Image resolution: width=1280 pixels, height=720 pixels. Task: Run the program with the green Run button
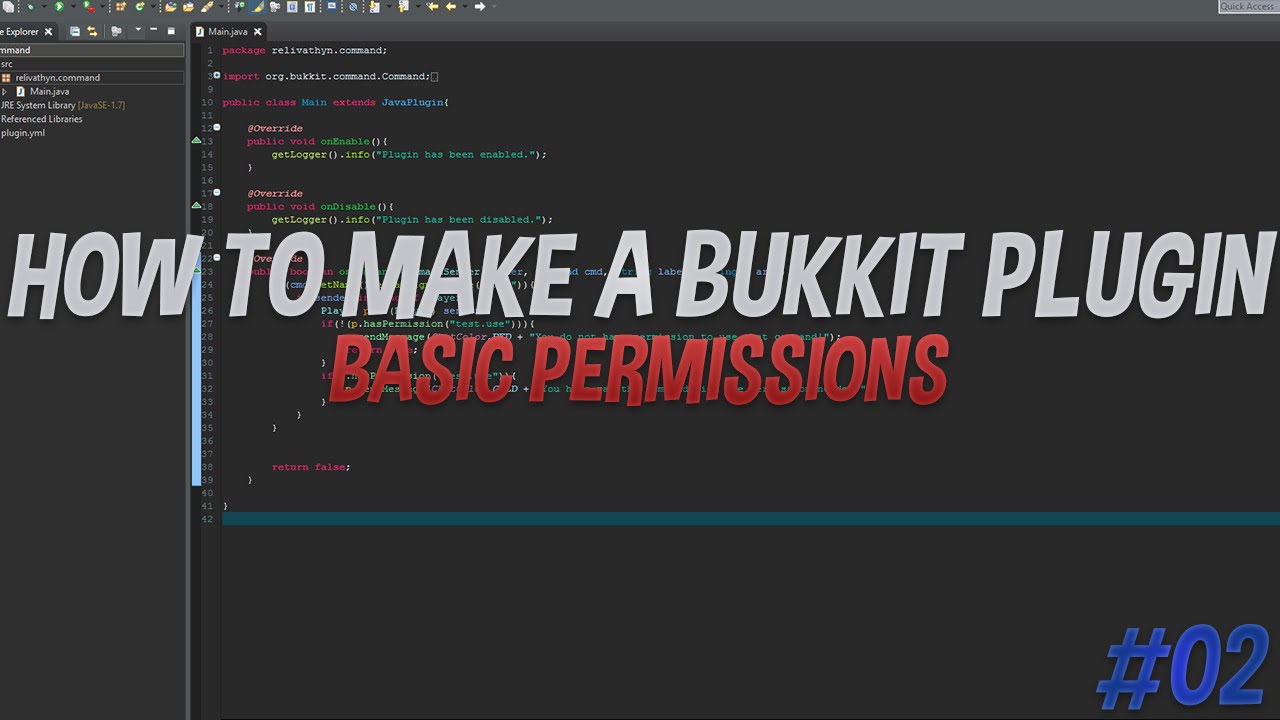pos(59,6)
